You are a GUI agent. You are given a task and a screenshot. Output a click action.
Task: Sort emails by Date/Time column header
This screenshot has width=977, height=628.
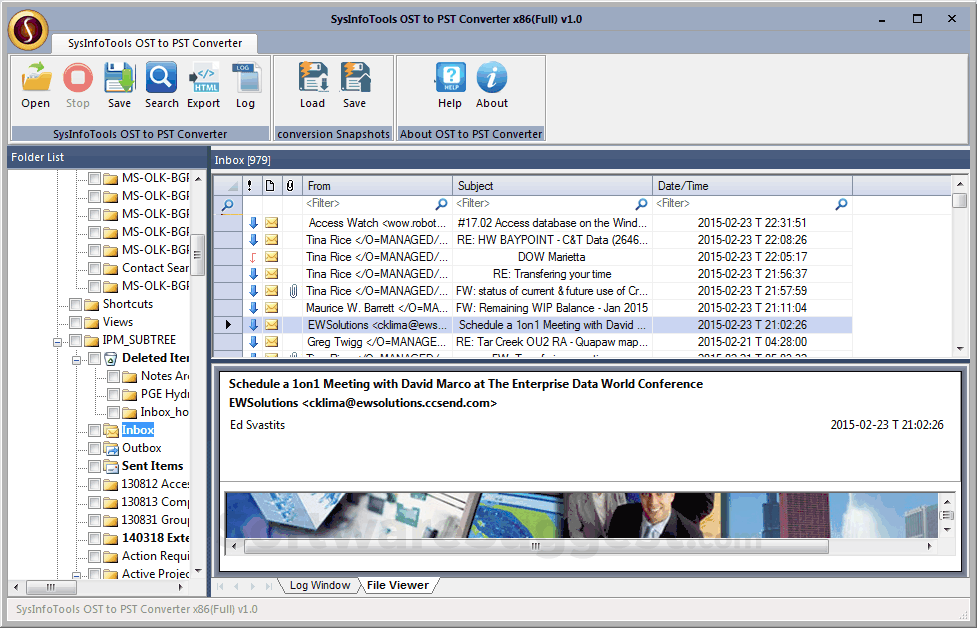coord(750,186)
